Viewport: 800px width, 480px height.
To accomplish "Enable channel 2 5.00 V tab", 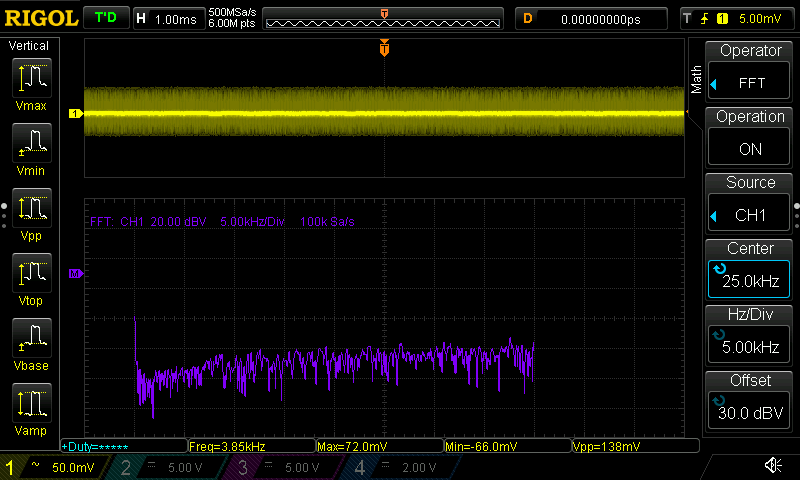I will 166,467.
